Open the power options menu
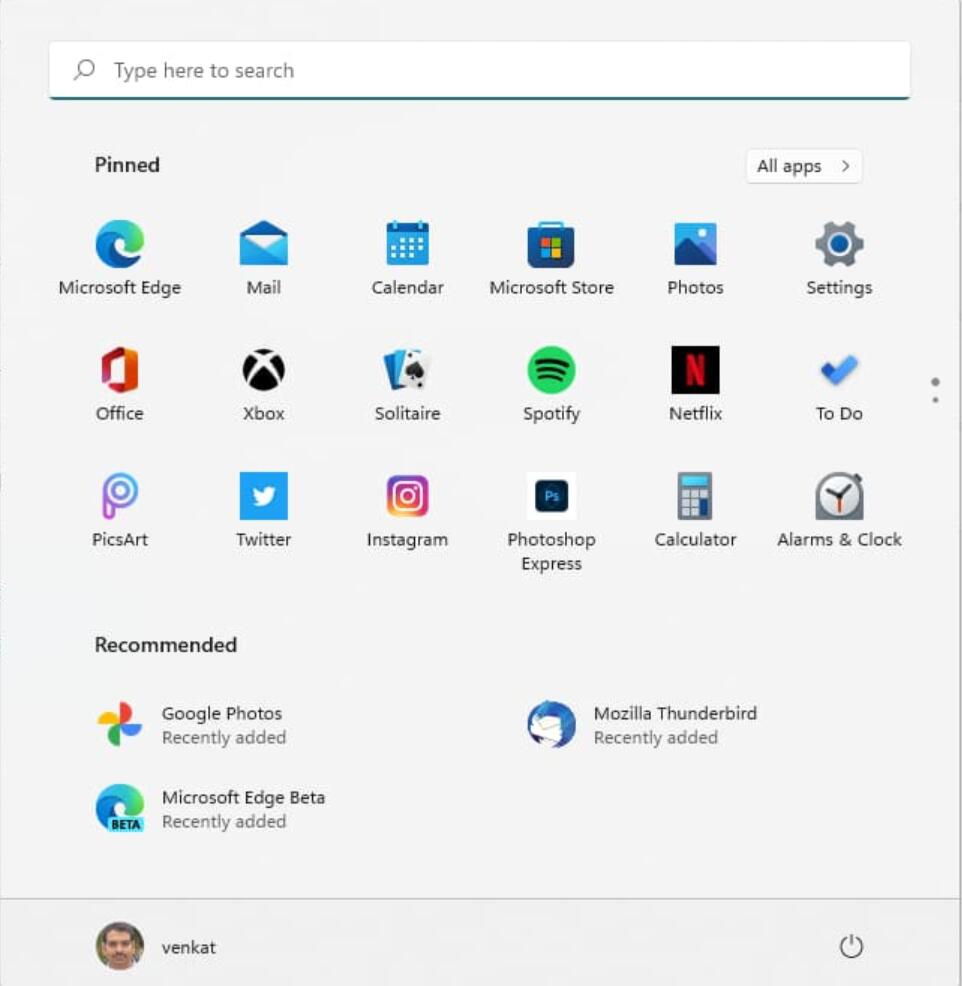 (849, 944)
